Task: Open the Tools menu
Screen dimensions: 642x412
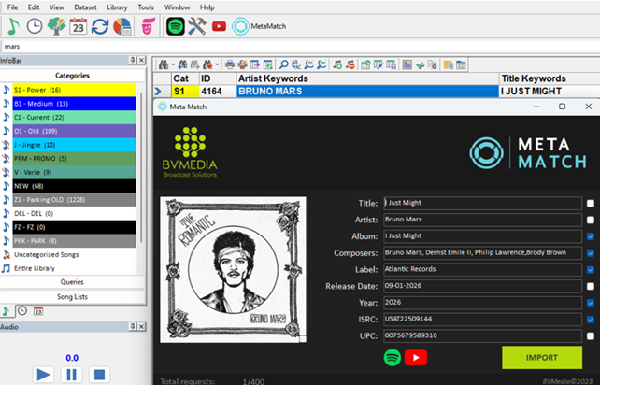Action: (145, 7)
